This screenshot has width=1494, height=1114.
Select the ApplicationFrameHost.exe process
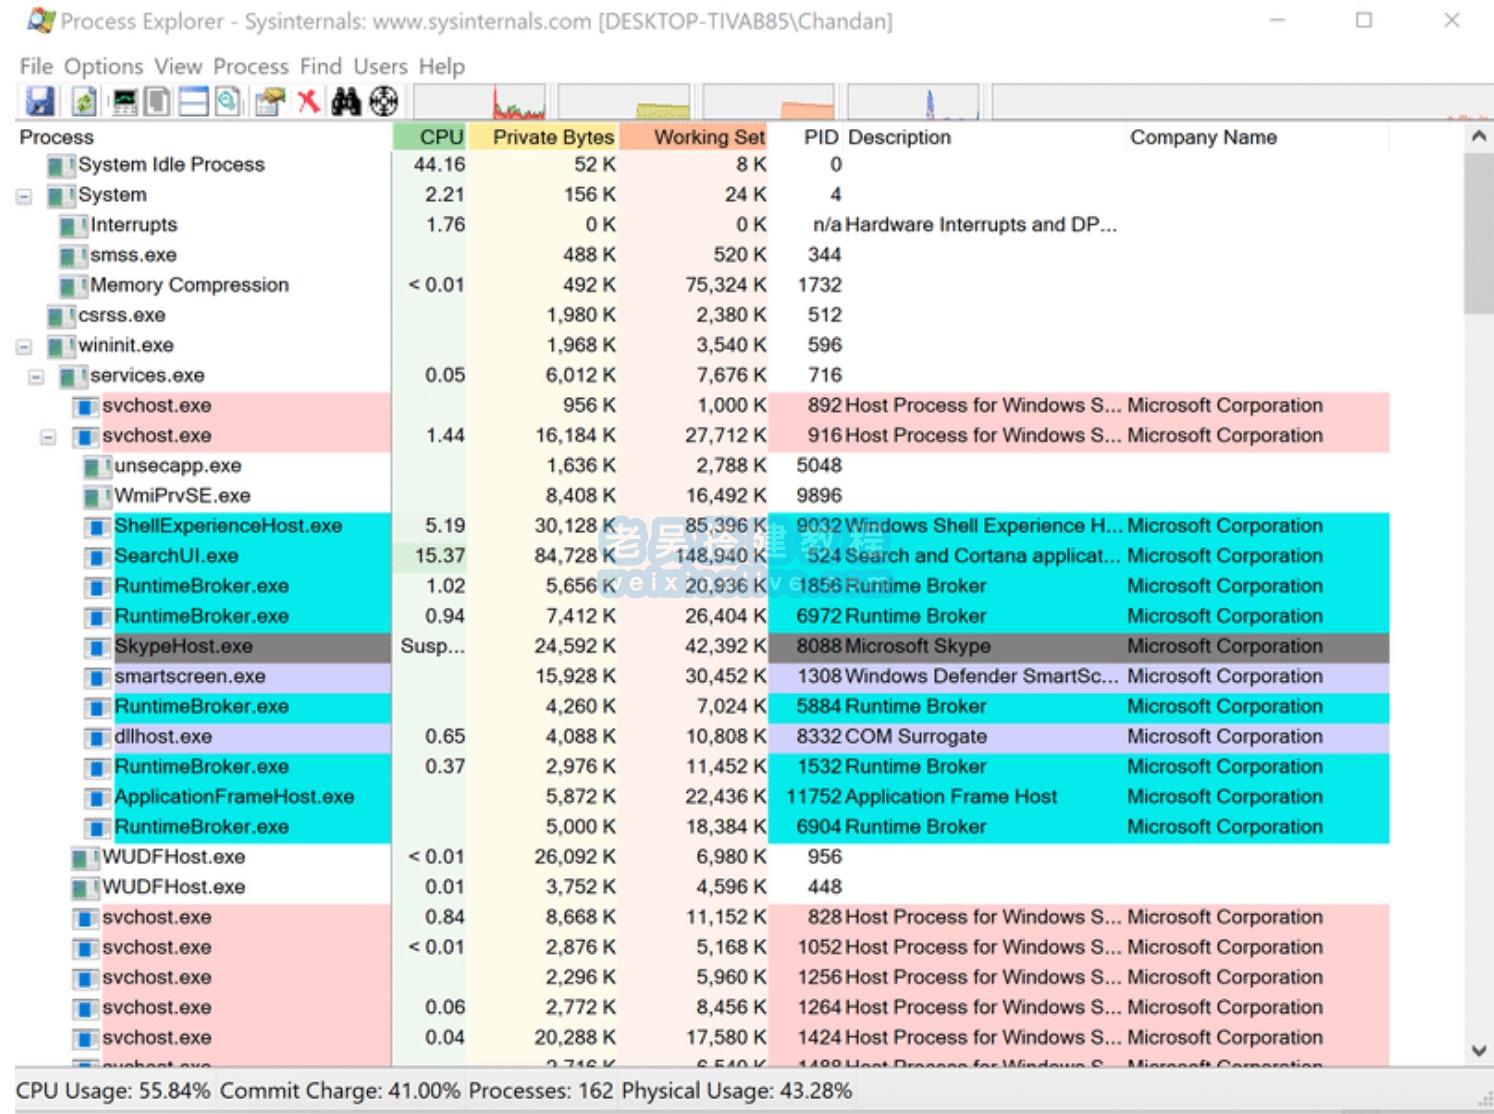[702, 797]
